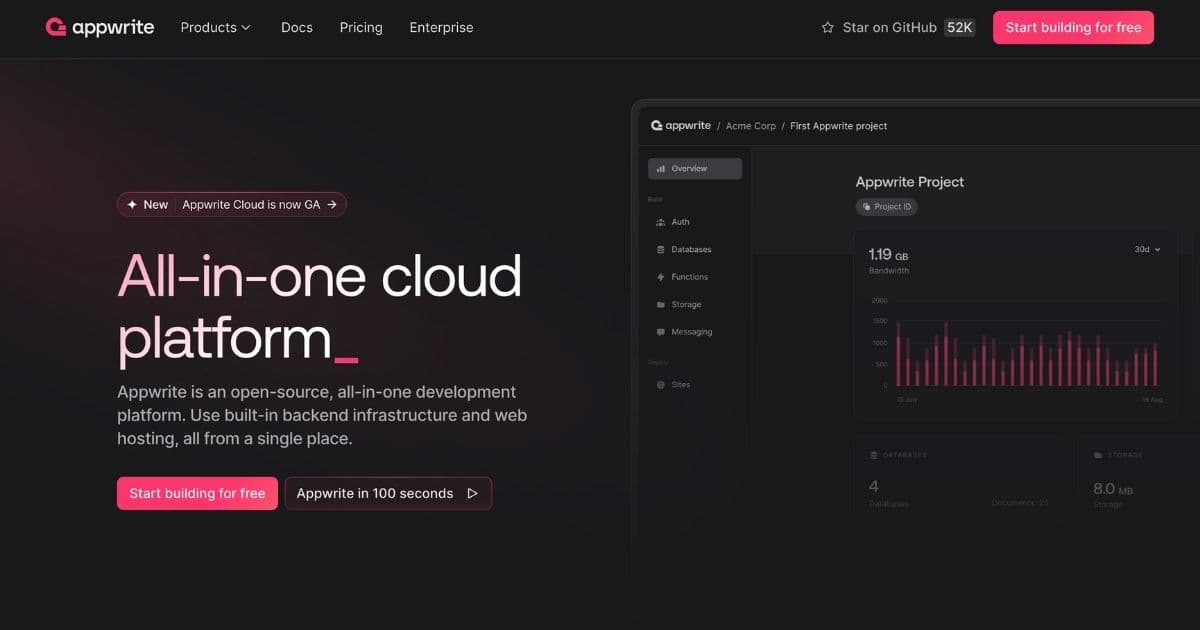
Task: Open Storage from the sidebar
Action: [x=685, y=304]
